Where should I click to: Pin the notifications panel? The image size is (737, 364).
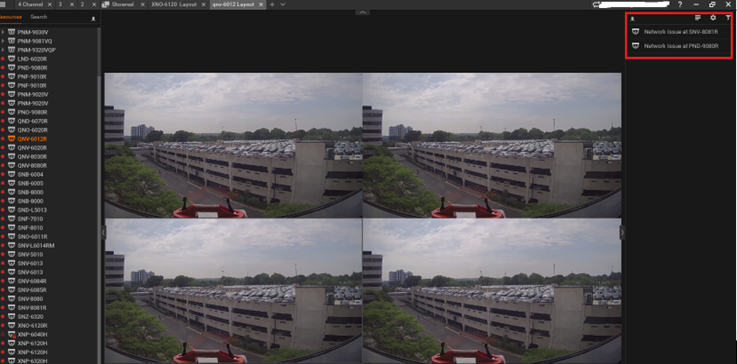coord(633,19)
